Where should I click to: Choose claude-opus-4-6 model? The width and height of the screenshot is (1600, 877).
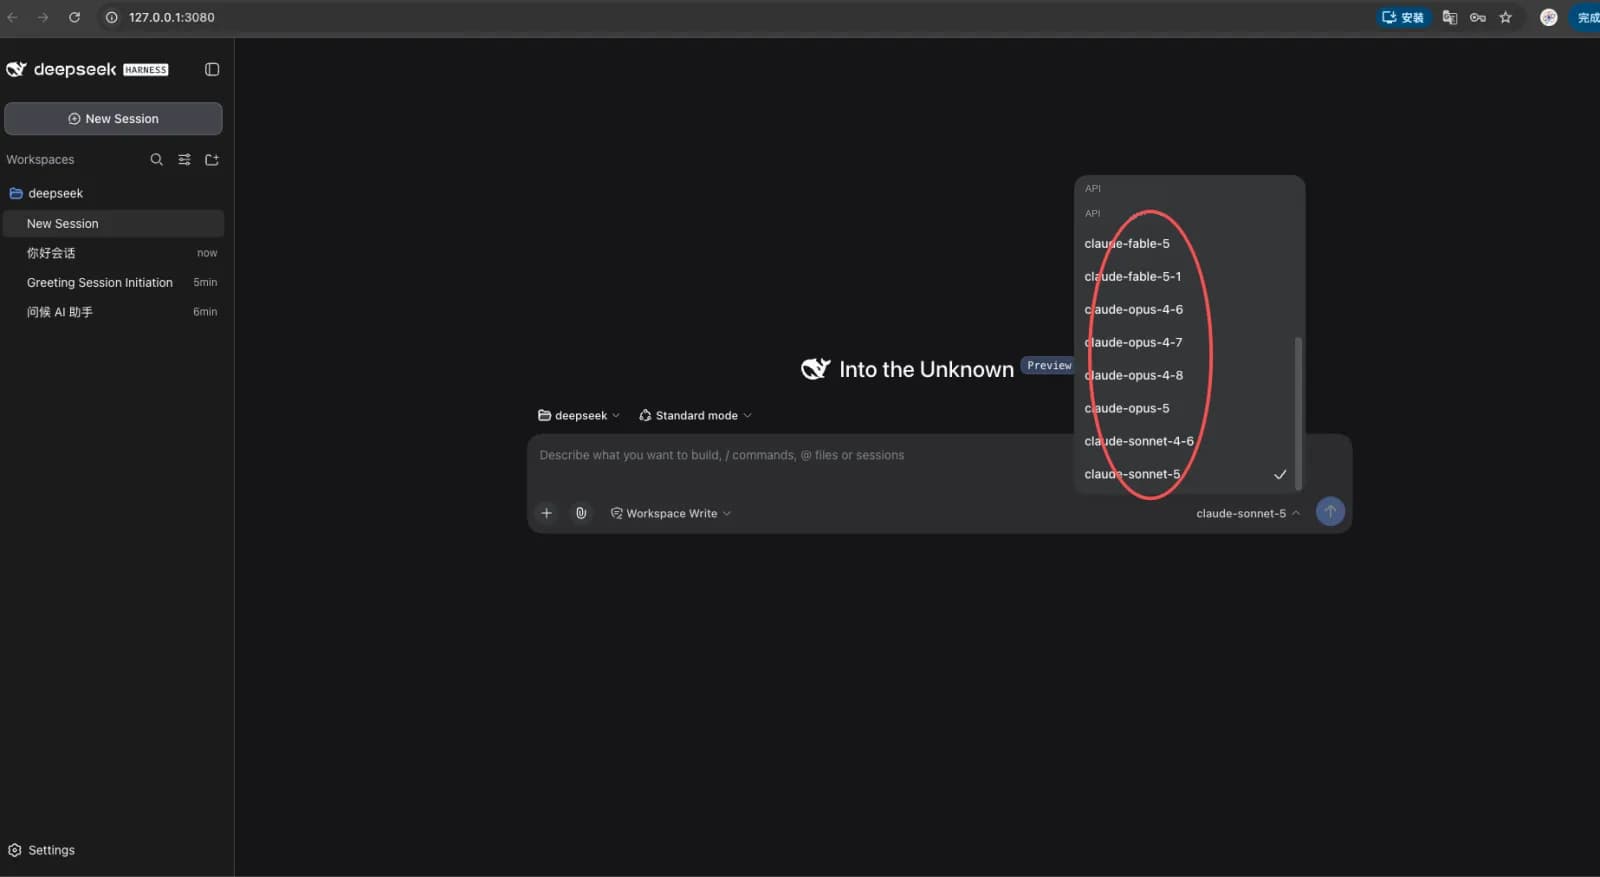(x=1186, y=309)
